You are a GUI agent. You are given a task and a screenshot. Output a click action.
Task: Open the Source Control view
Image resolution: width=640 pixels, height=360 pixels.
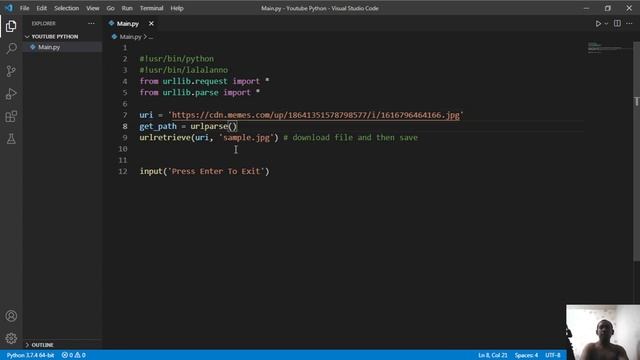point(11,71)
